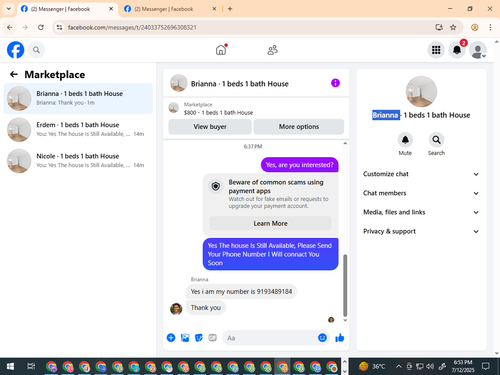
Task: Choose a GIF icon
Action: tap(213, 338)
